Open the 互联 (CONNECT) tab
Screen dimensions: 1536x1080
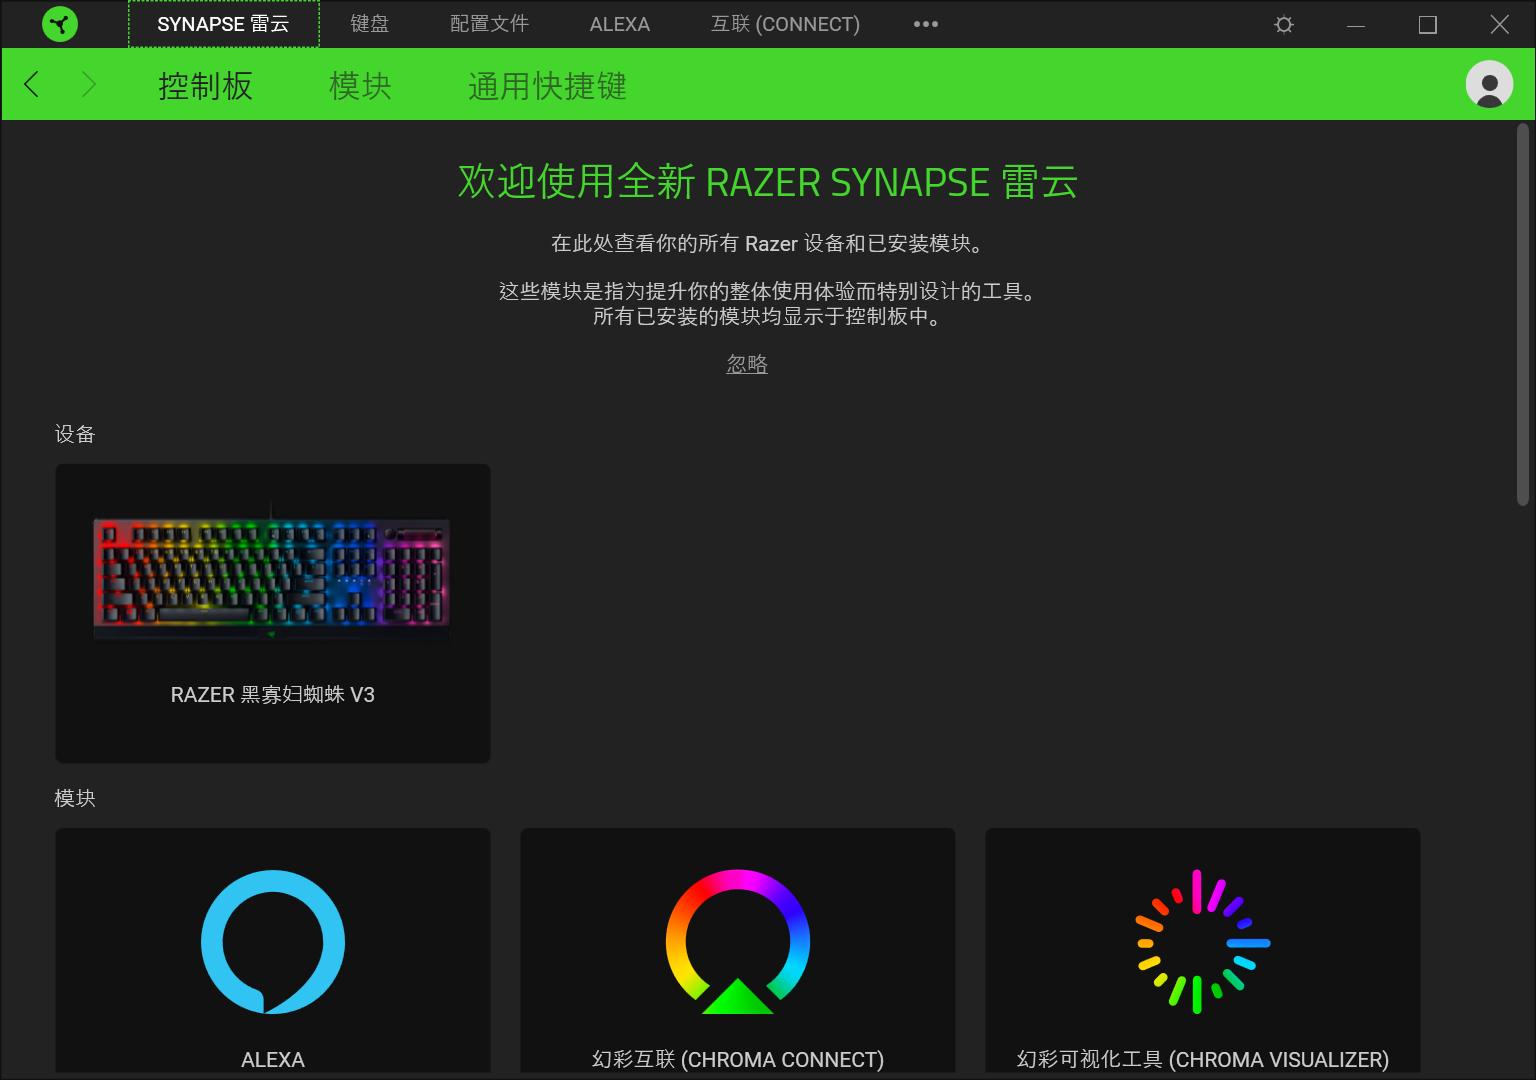coord(785,24)
